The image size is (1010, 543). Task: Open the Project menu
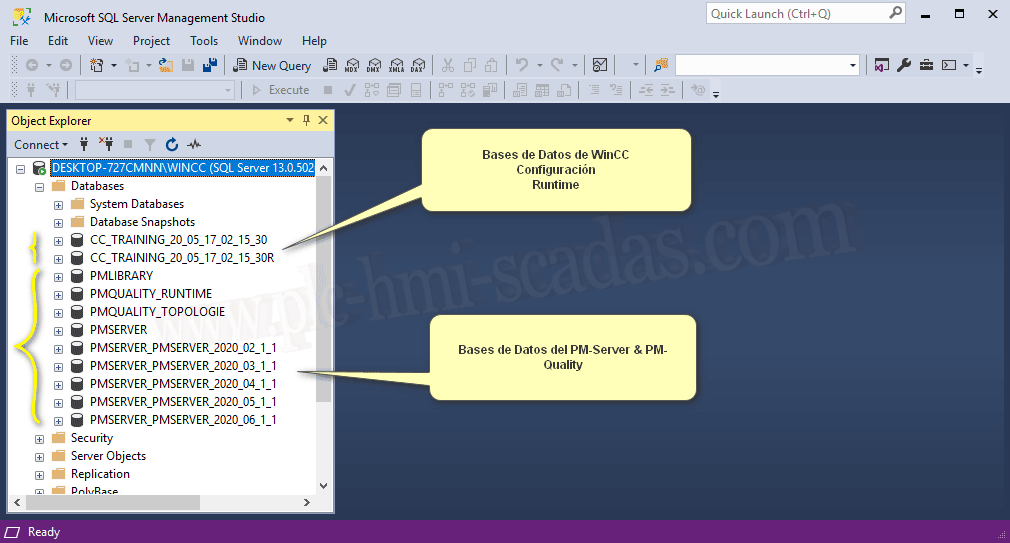coord(151,41)
